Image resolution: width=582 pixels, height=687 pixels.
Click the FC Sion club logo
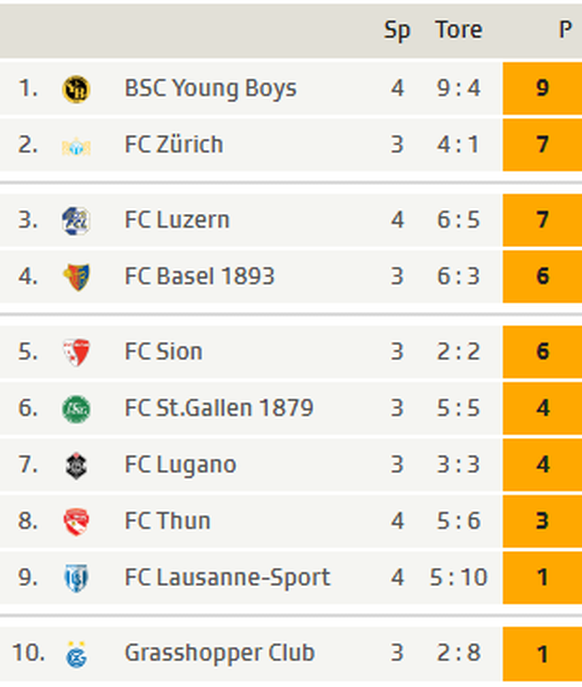[76, 352]
